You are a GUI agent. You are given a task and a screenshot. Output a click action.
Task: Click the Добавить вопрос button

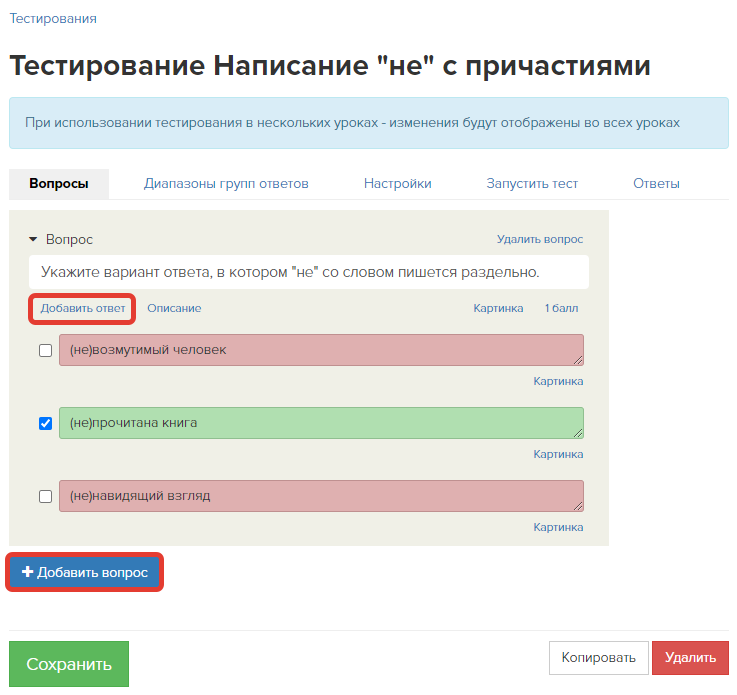click(85, 572)
